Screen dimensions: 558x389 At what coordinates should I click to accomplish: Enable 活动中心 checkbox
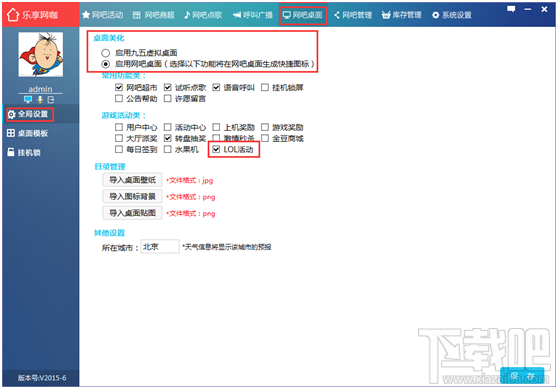168,127
